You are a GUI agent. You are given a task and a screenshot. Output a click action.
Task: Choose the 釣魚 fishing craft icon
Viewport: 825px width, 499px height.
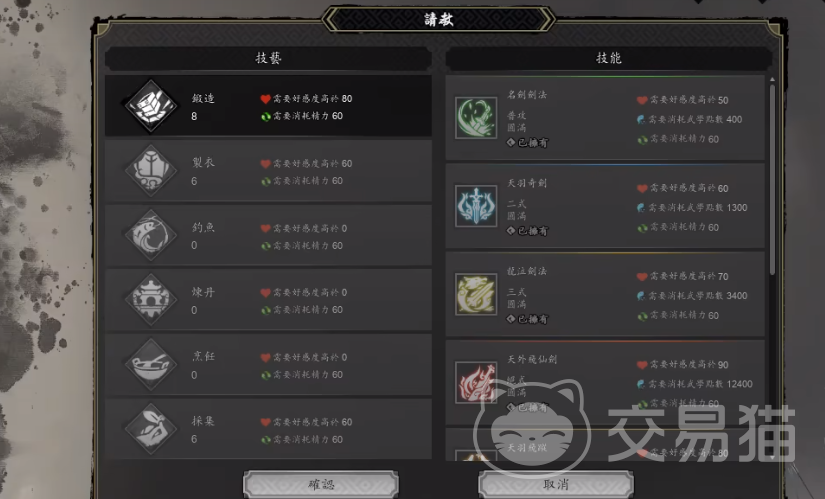[x=151, y=235]
